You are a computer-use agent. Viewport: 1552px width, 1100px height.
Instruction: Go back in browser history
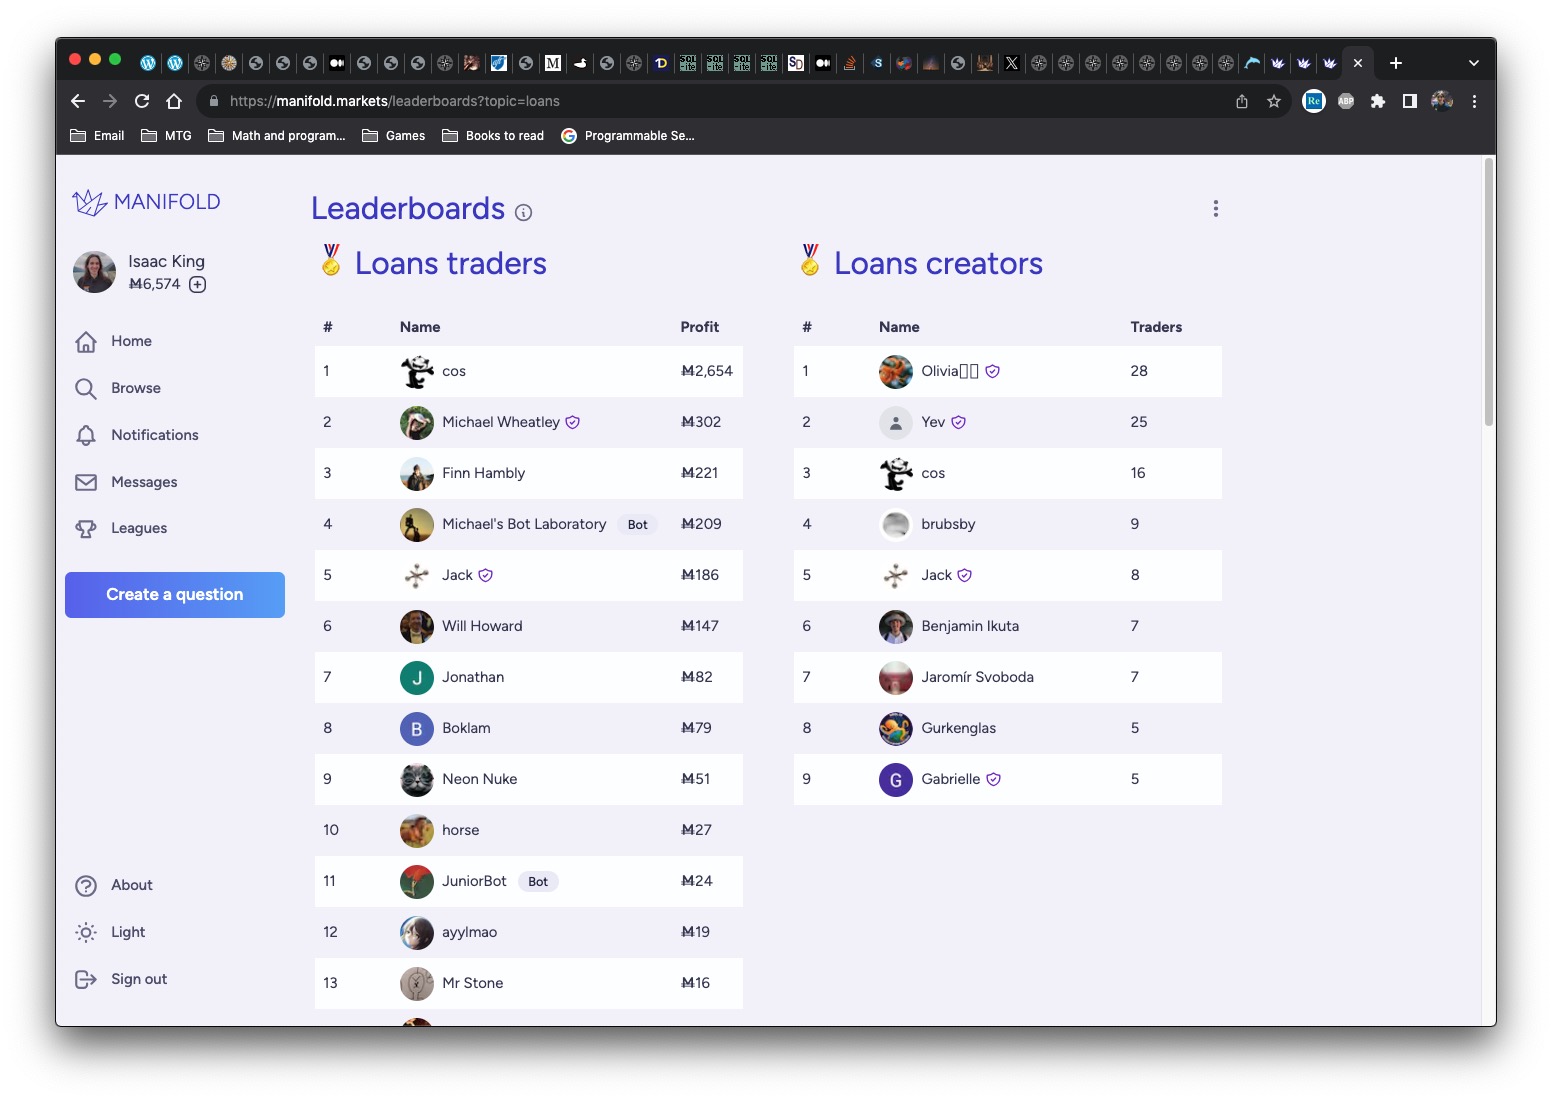(x=78, y=101)
